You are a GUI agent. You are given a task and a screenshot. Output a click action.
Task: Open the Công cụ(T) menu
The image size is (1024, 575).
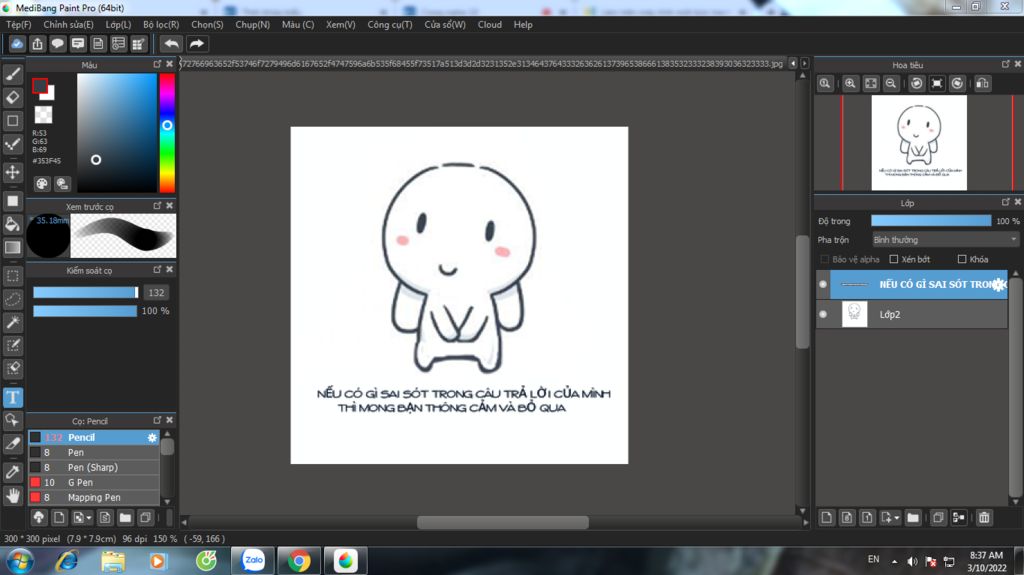[x=390, y=24]
